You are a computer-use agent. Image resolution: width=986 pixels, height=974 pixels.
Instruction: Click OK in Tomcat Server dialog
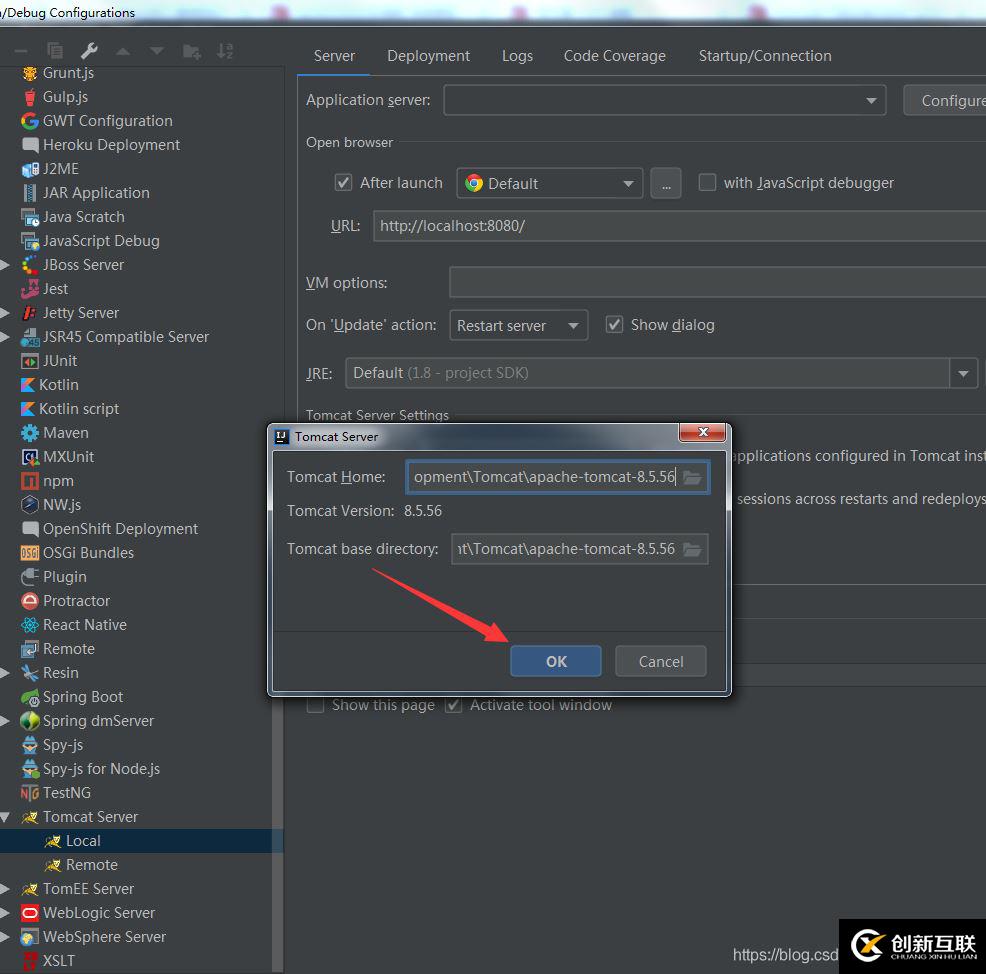click(x=556, y=661)
